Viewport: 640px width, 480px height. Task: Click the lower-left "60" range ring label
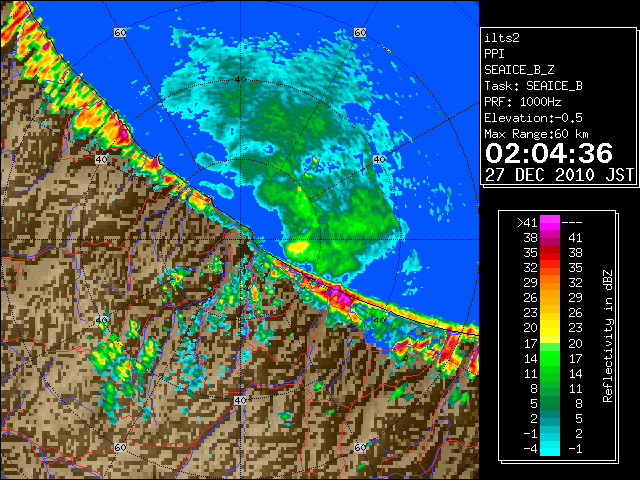tap(120, 448)
